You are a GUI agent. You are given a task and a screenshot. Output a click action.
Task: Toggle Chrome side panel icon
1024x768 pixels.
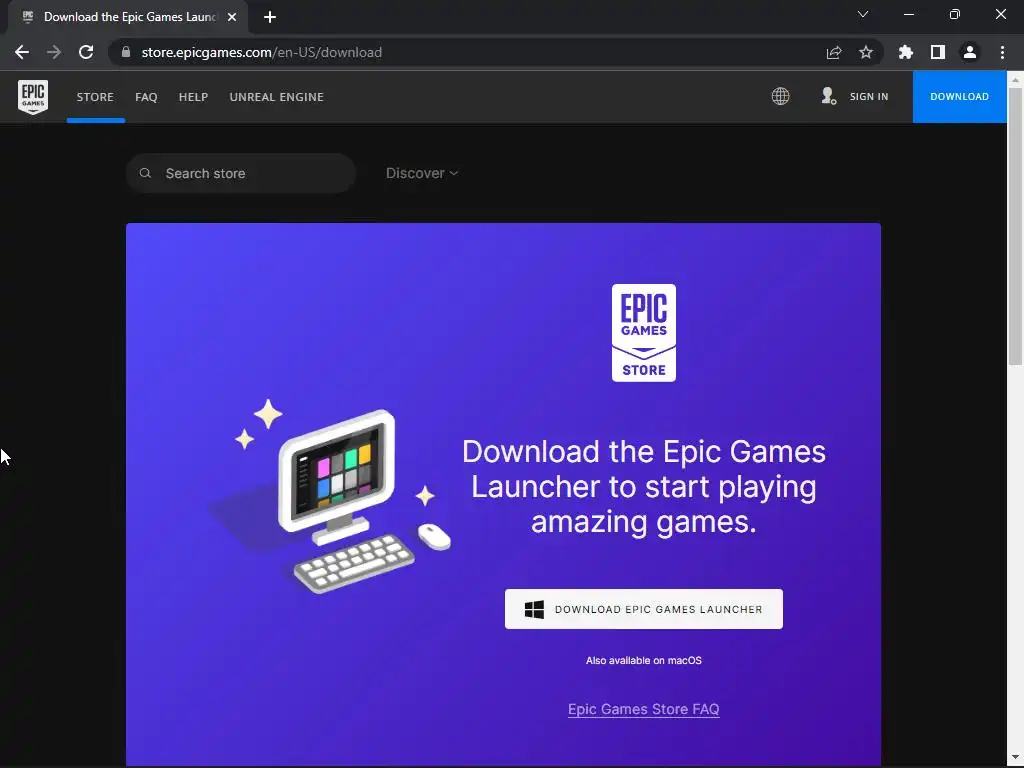(938, 52)
